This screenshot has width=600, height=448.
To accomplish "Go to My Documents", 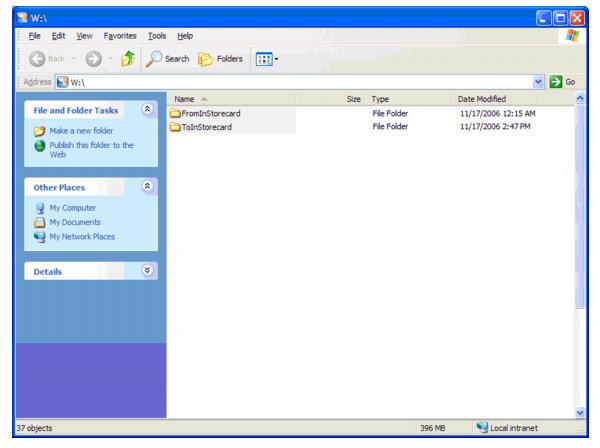I will pos(75,222).
